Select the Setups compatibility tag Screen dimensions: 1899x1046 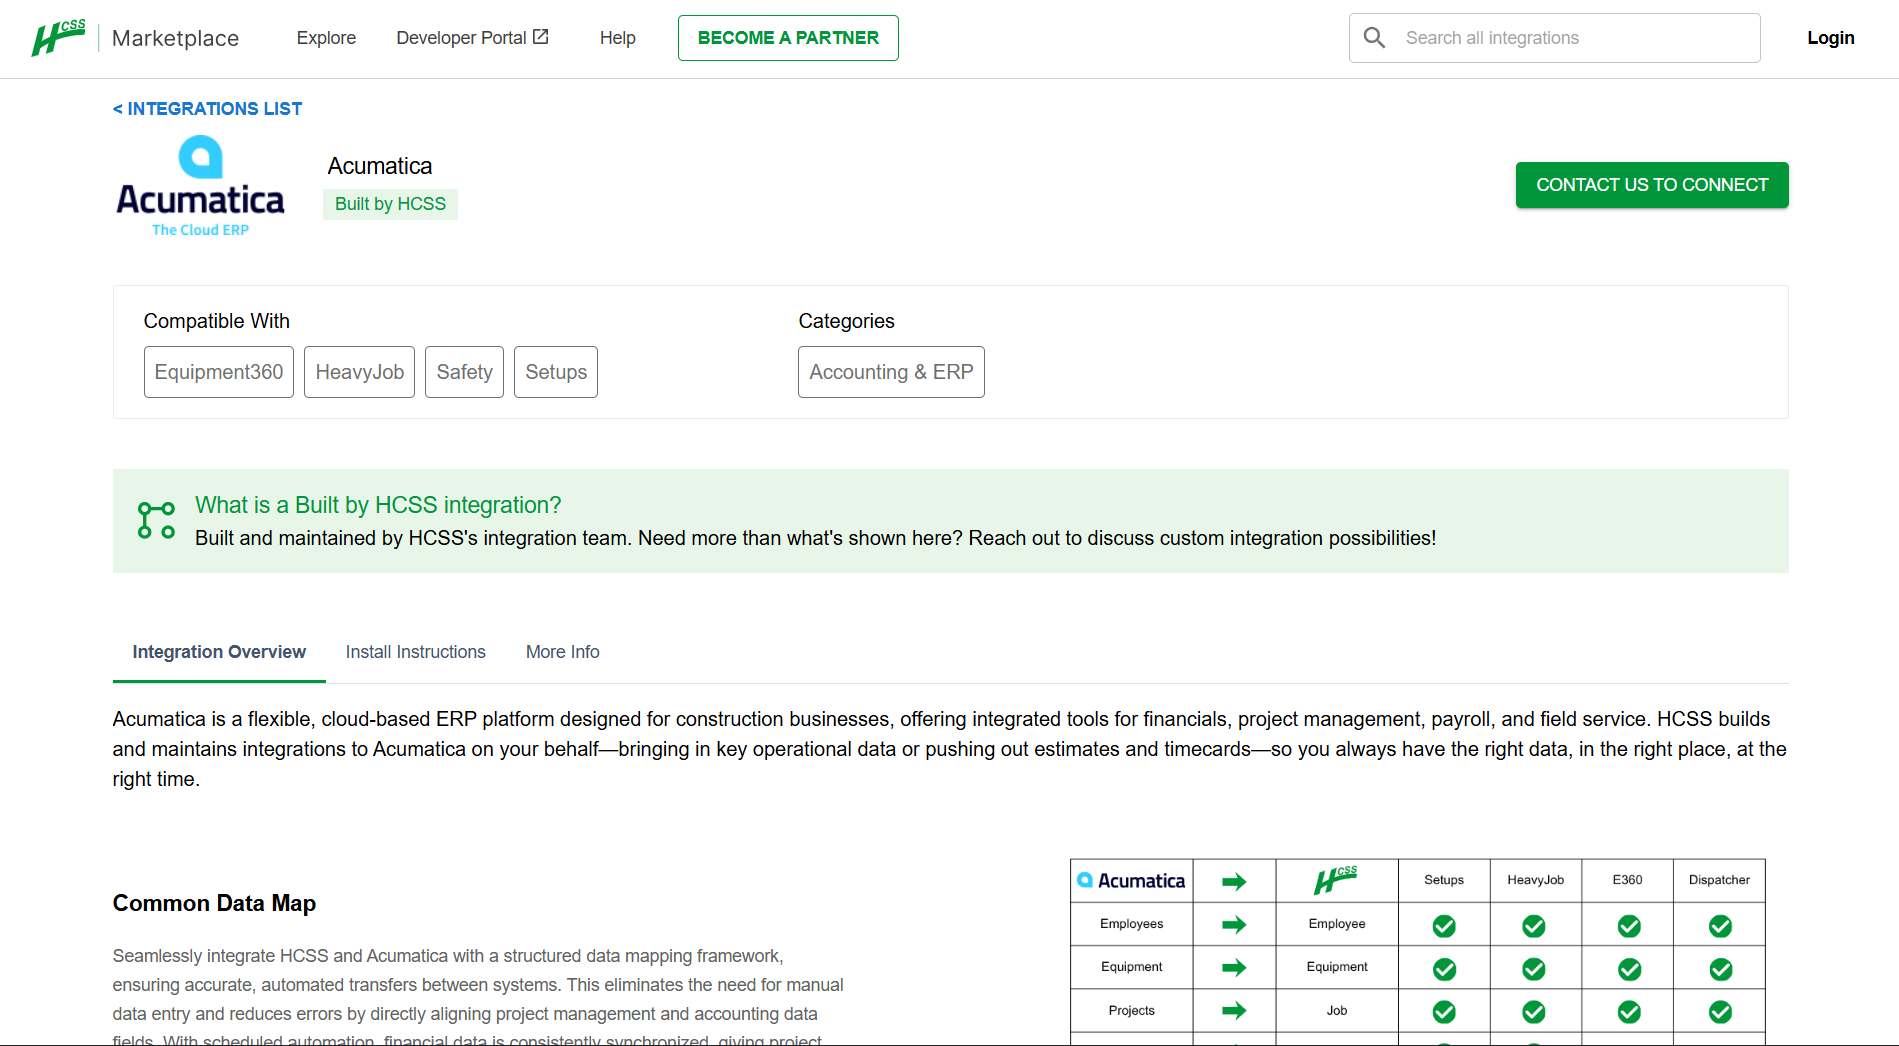556,372
